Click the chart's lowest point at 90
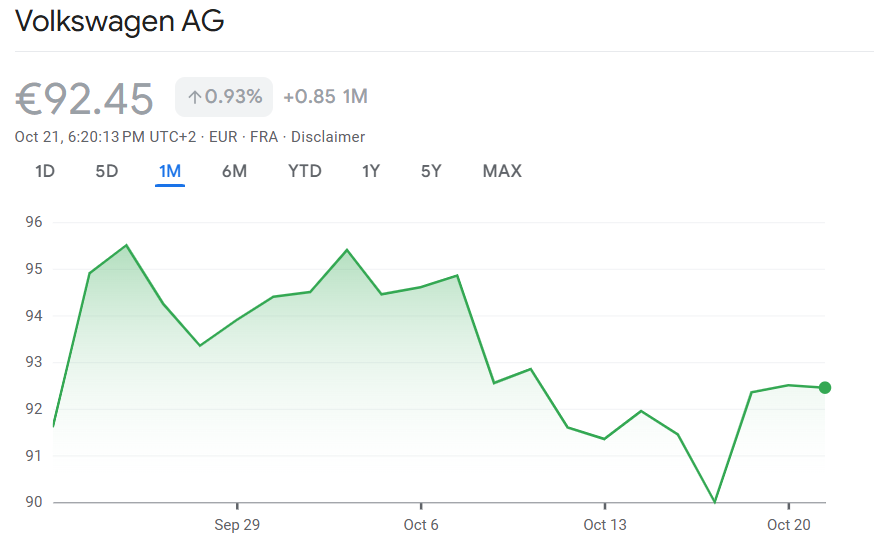874x544 pixels. coord(714,501)
